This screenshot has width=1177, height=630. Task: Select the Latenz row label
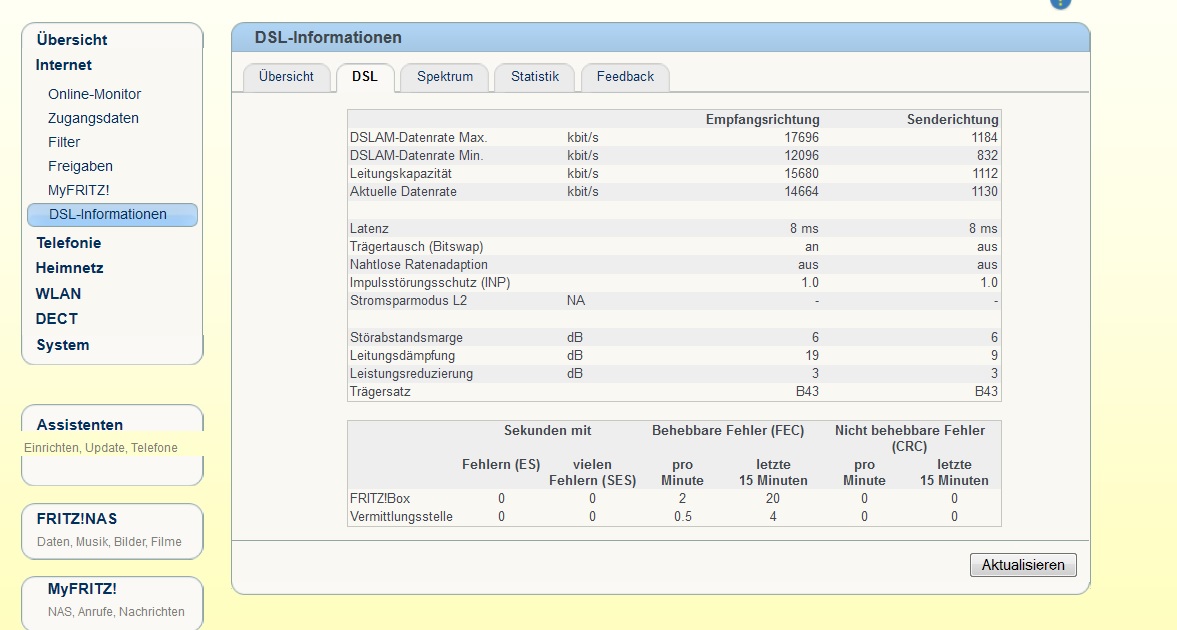(369, 228)
